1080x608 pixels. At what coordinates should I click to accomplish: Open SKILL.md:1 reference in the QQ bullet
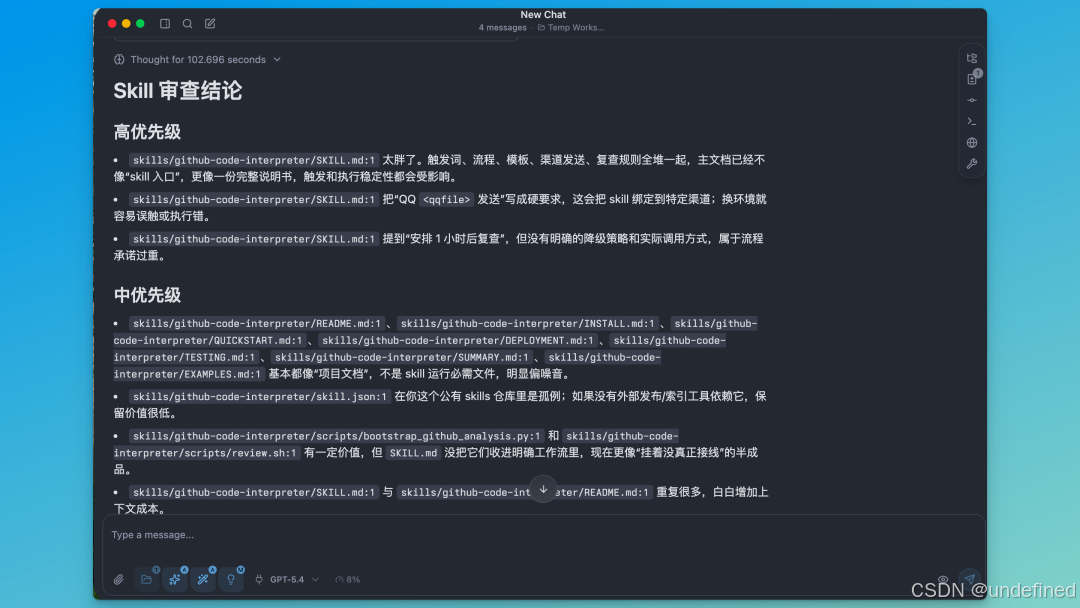[x=254, y=200]
